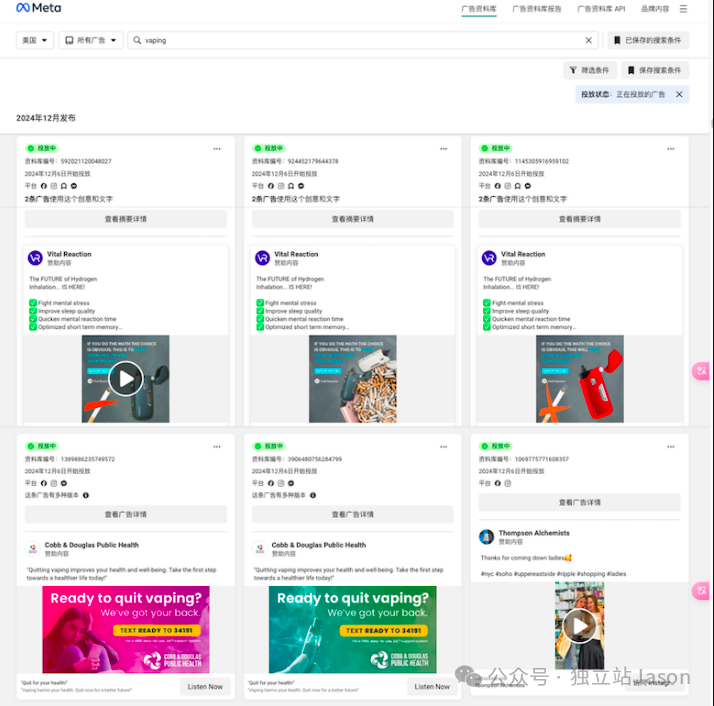Open Vital Reaction cigarette pile image thumbnail
This screenshot has width=714, height=706.
click(353, 379)
